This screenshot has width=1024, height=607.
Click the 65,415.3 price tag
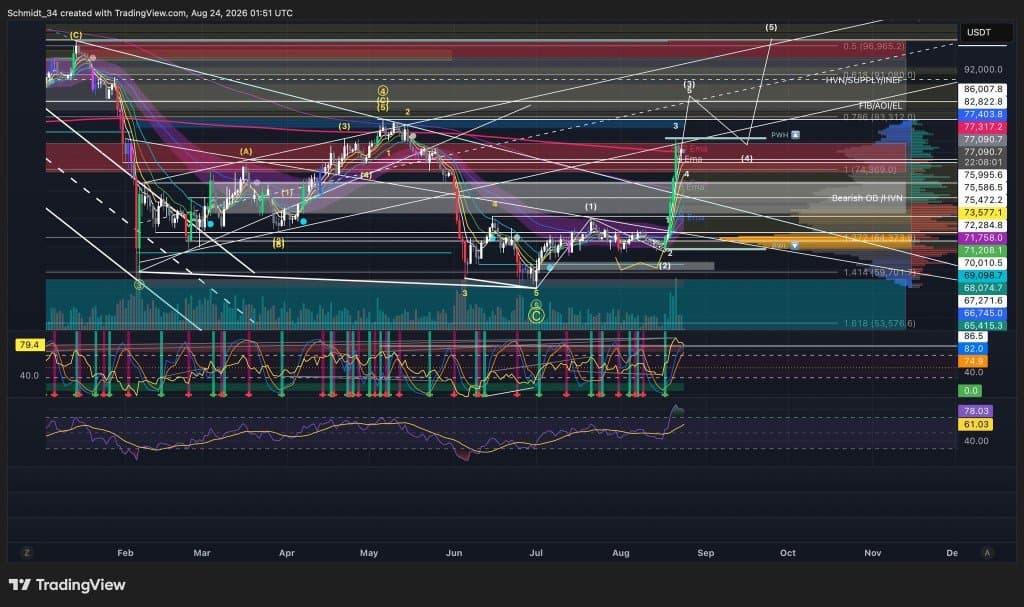pyautogui.click(x=983, y=325)
